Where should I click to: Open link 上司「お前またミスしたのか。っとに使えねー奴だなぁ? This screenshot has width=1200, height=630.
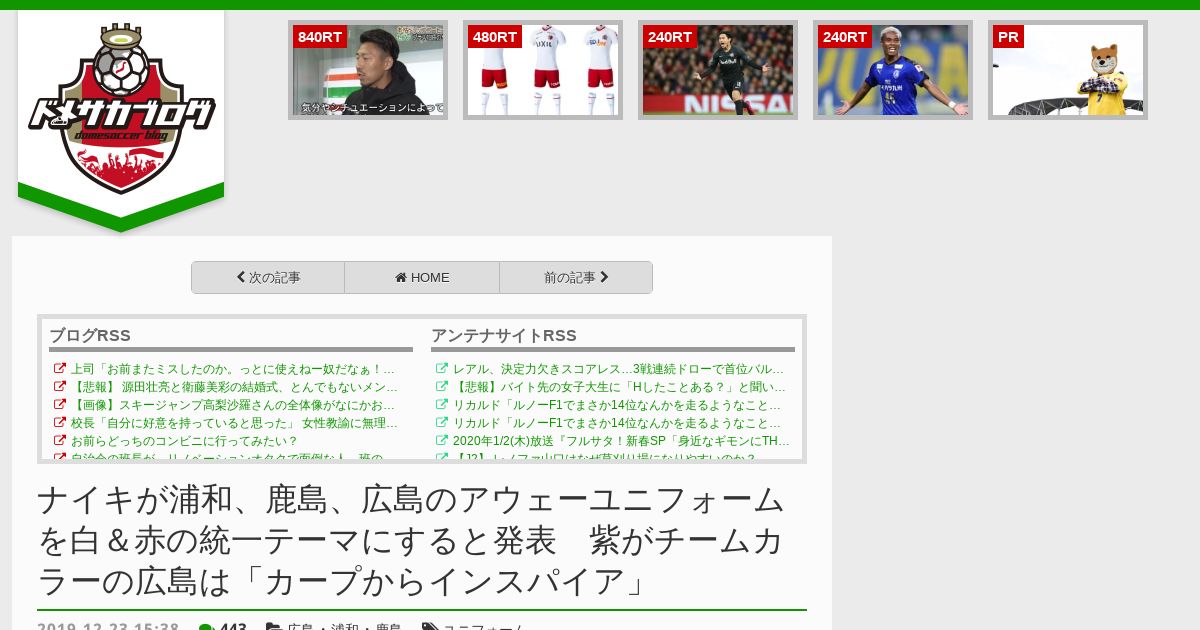[233, 369]
